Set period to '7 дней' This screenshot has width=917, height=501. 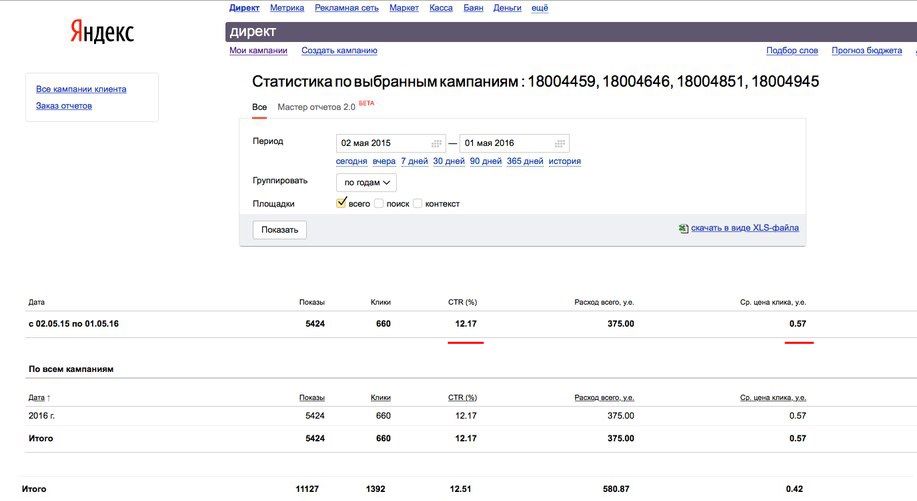(x=415, y=161)
